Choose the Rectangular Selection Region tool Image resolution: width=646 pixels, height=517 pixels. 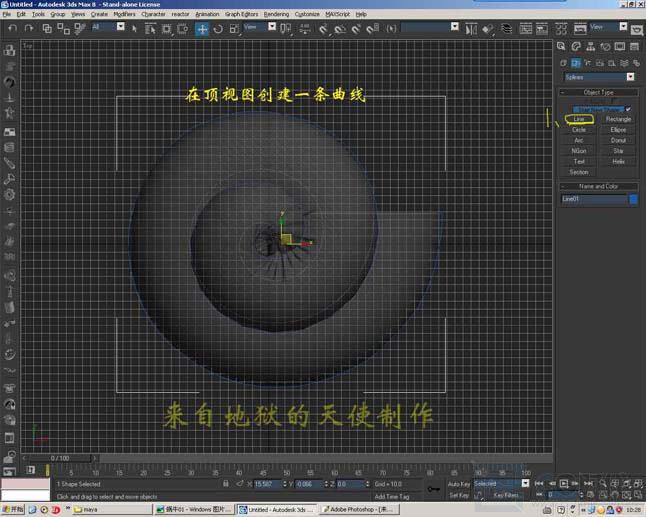(166, 29)
